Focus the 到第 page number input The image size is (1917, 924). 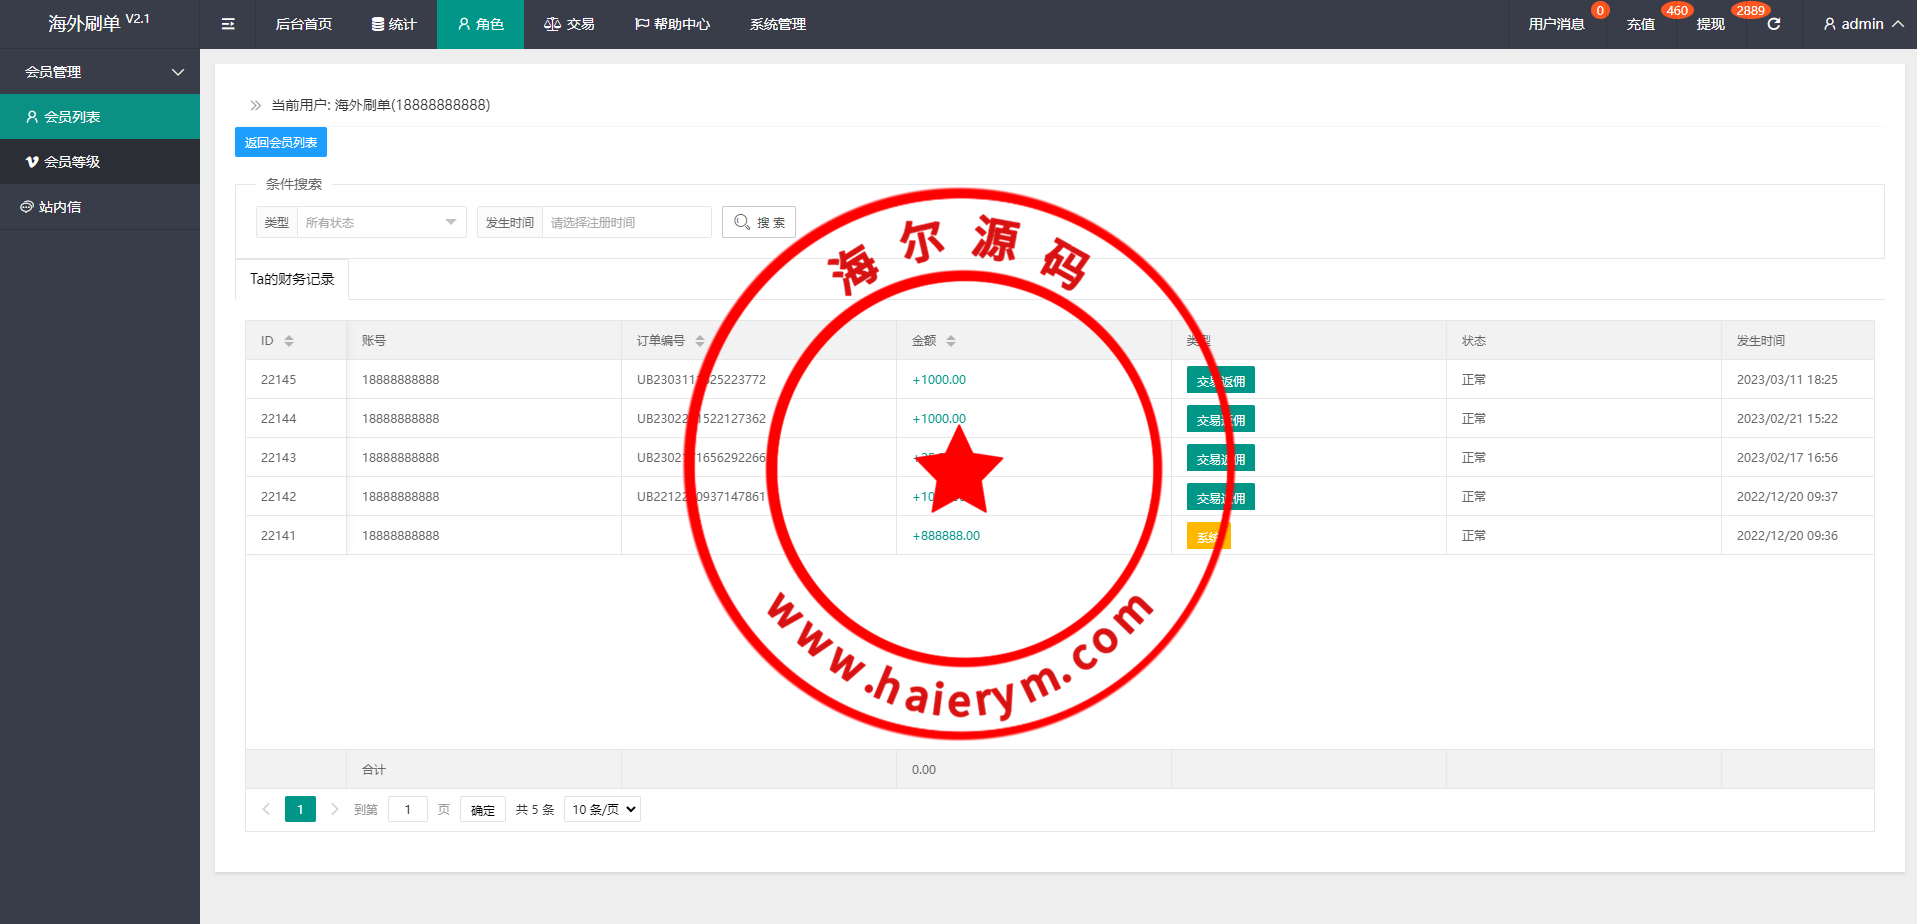click(x=408, y=809)
